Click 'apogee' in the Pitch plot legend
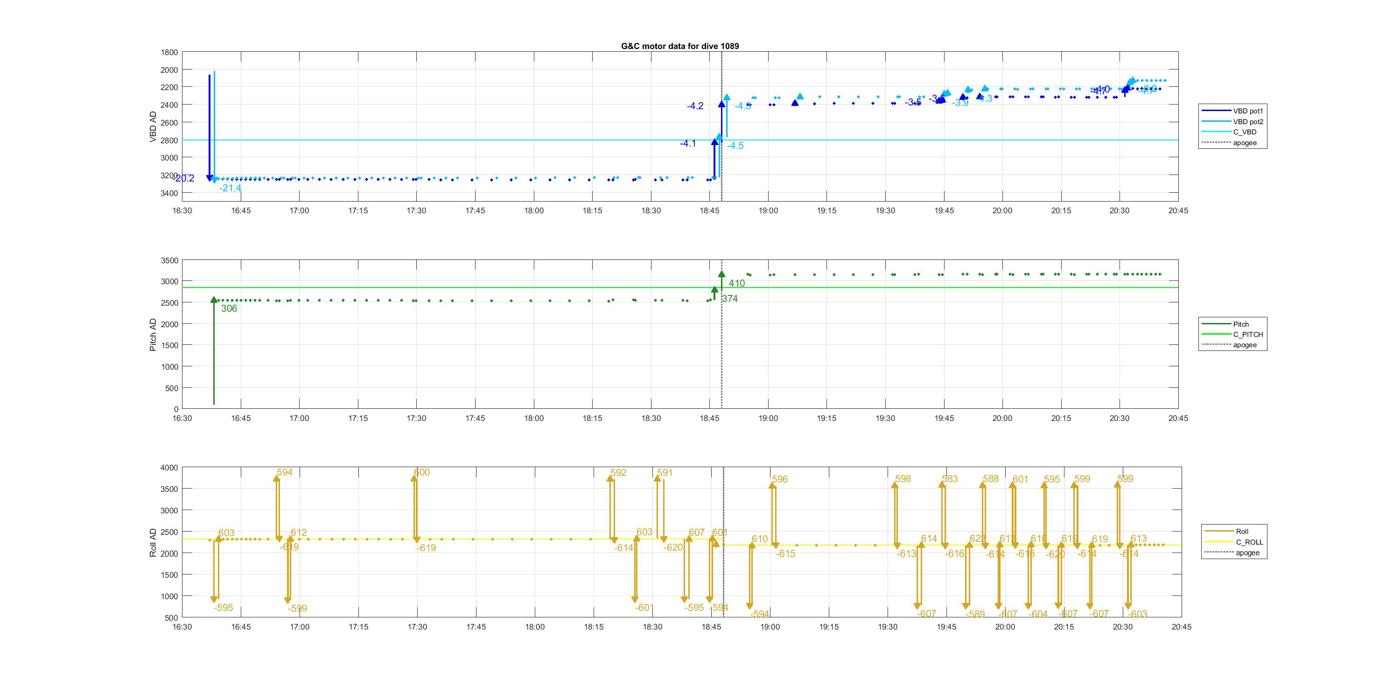The width and height of the screenshot is (1400, 693). point(1245,345)
